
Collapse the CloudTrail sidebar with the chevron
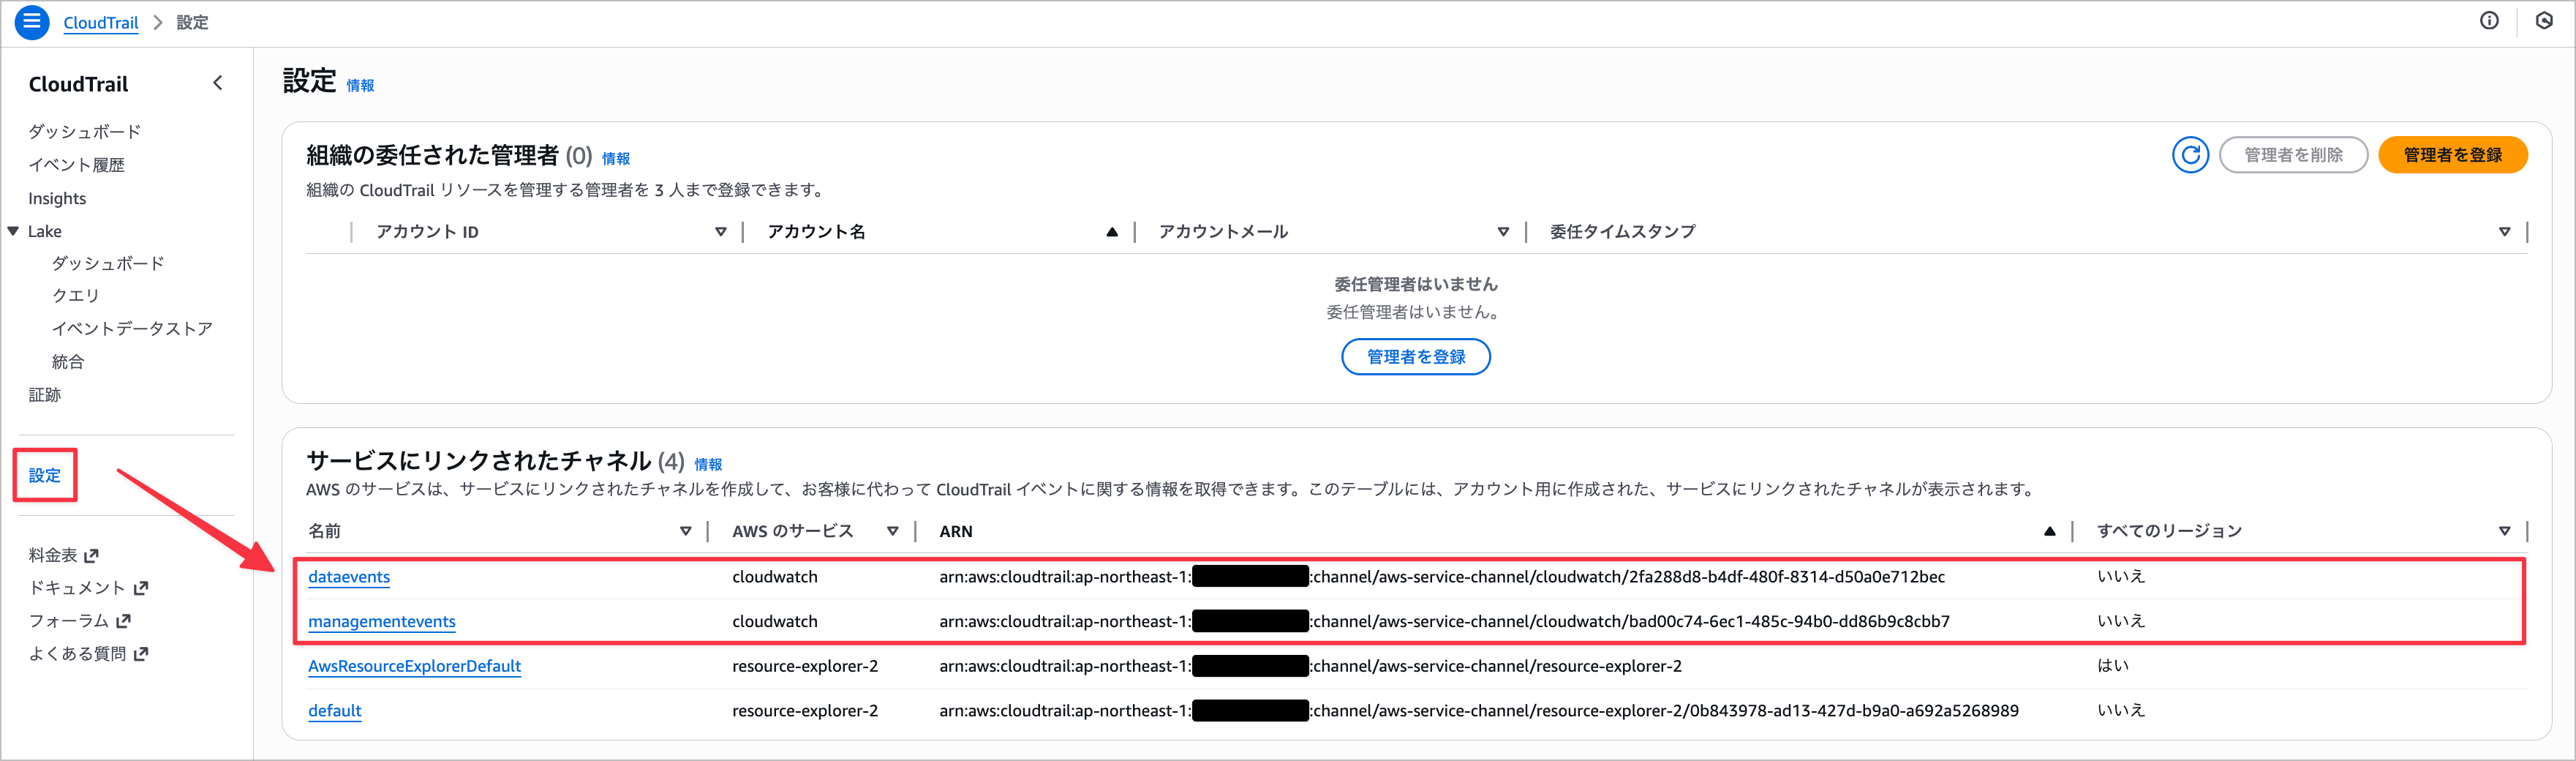(218, 83)
